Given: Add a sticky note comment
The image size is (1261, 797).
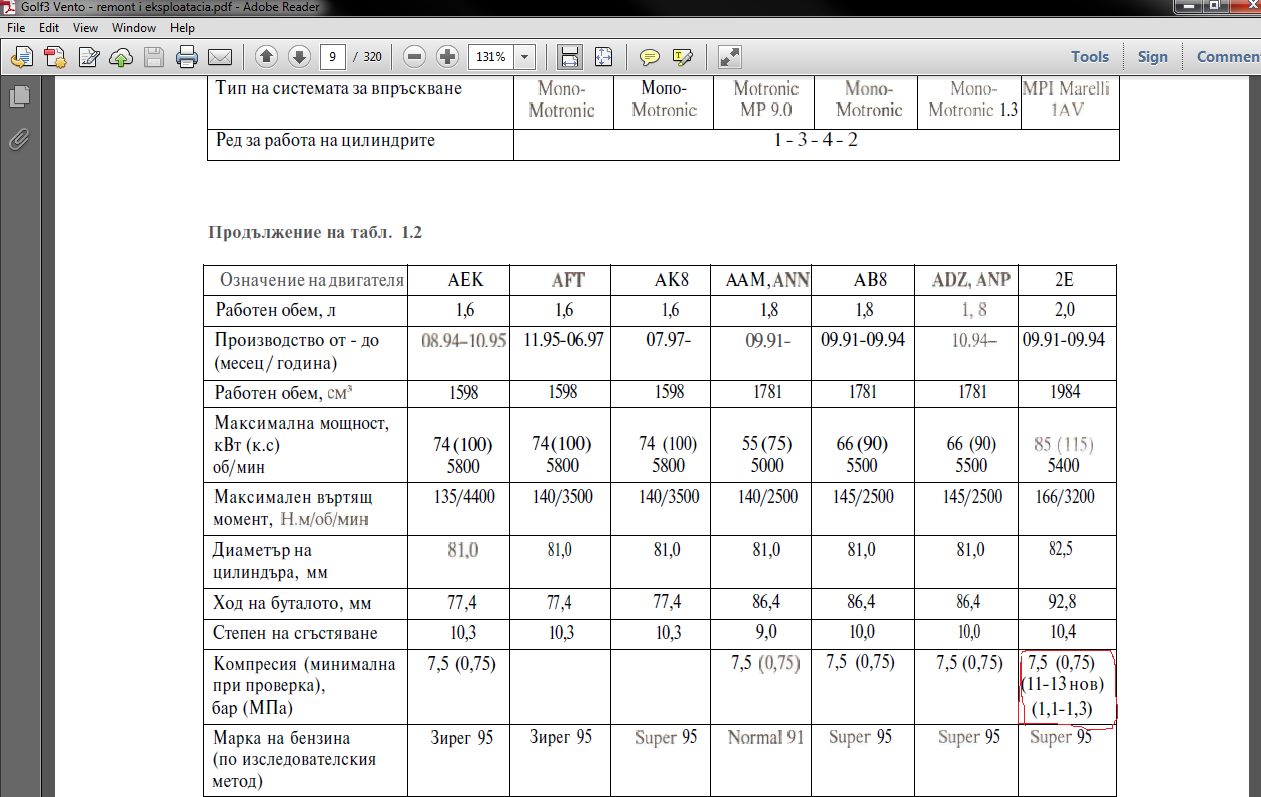Looking at the screenshot, I should click(x=650, y=57).
